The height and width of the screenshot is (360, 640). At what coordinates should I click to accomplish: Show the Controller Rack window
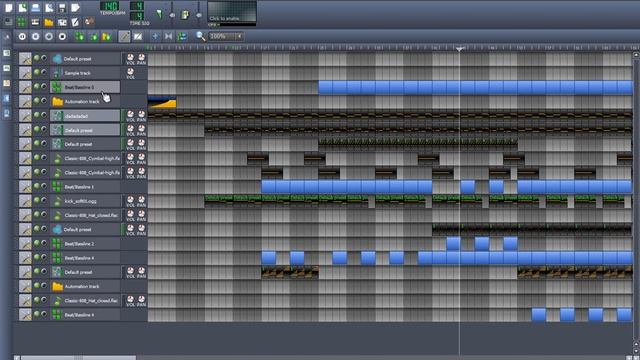coord(89,22)
